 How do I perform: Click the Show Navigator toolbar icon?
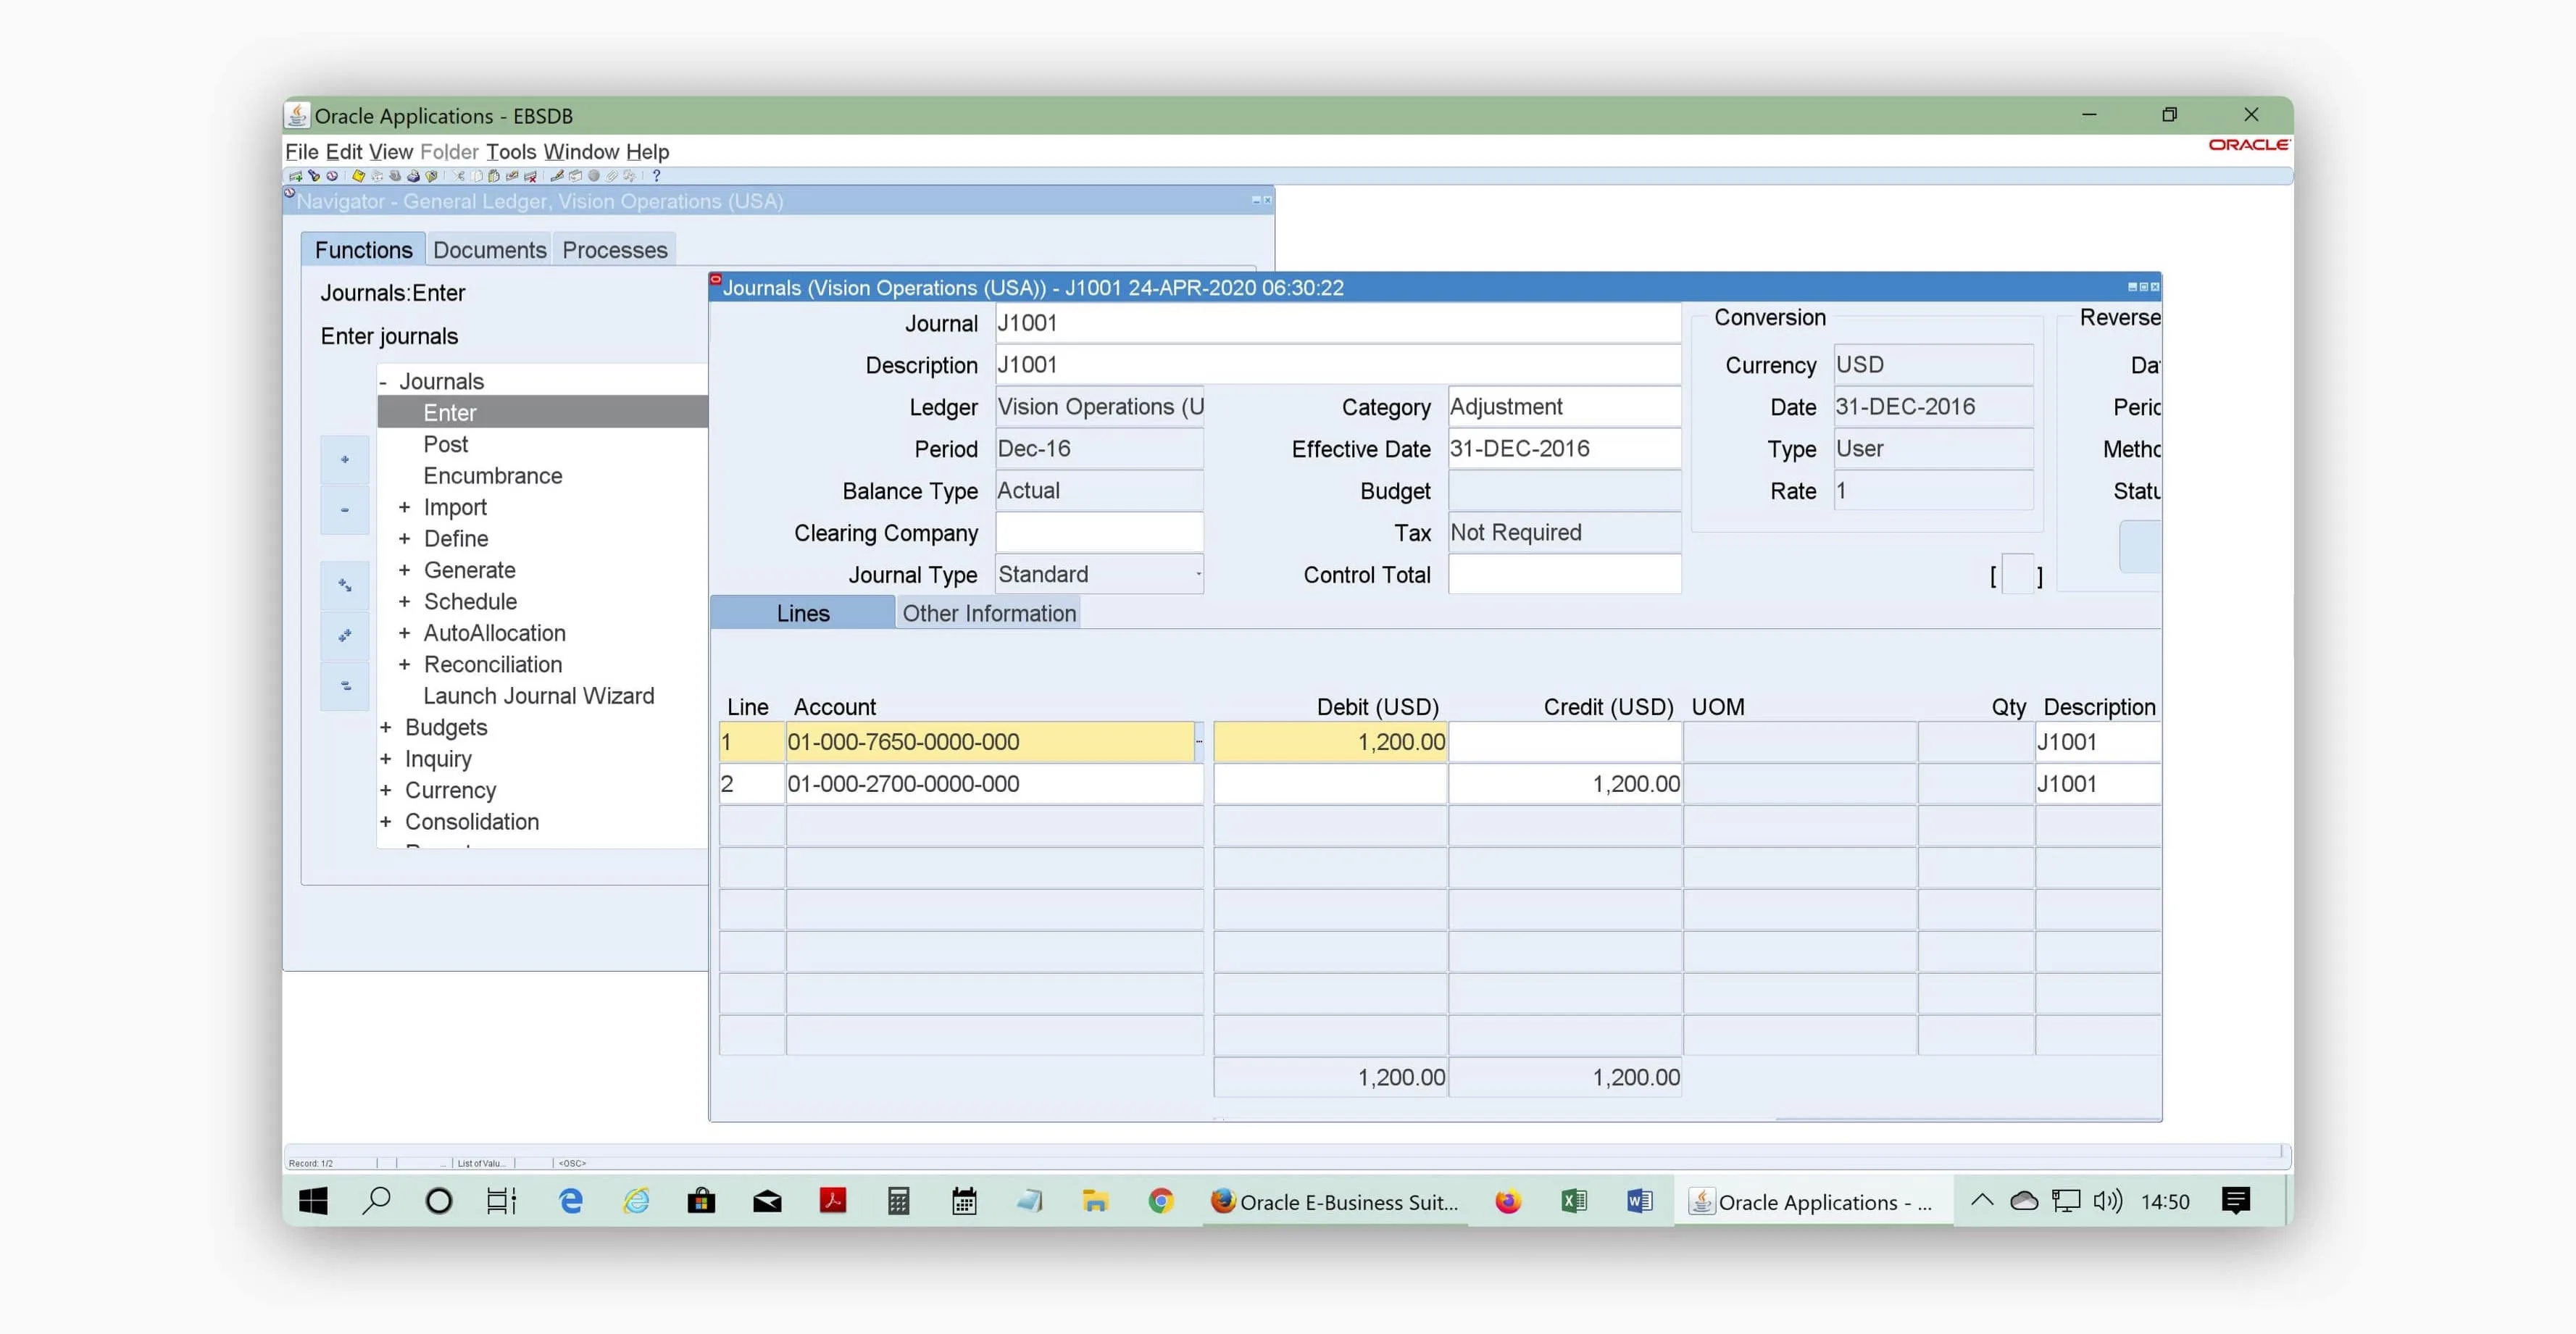[332, 176]
